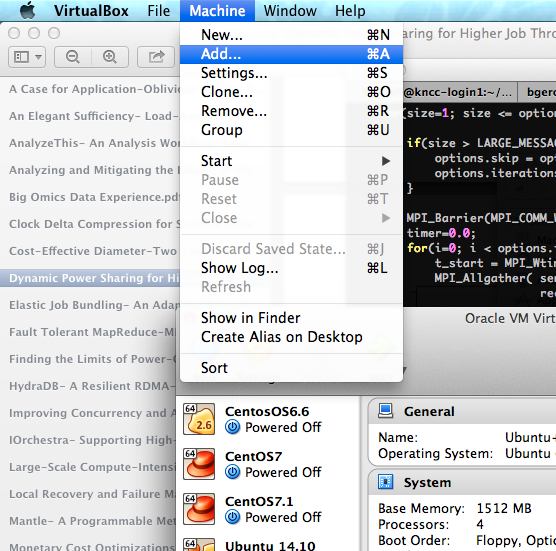This screenshot has width=556, height=551.
Task: Open the Help menu
Action: [350, 11]
